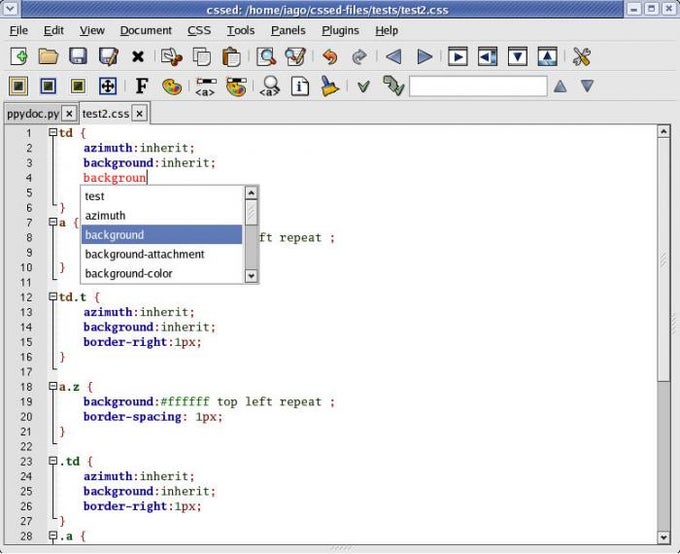
Task: Click the first box-model square icon
Action: point(19,86)
